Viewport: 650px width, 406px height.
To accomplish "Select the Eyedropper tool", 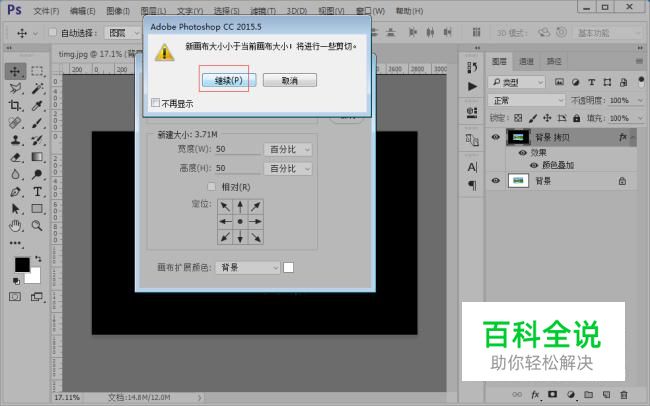I will (x=37, y=105).
